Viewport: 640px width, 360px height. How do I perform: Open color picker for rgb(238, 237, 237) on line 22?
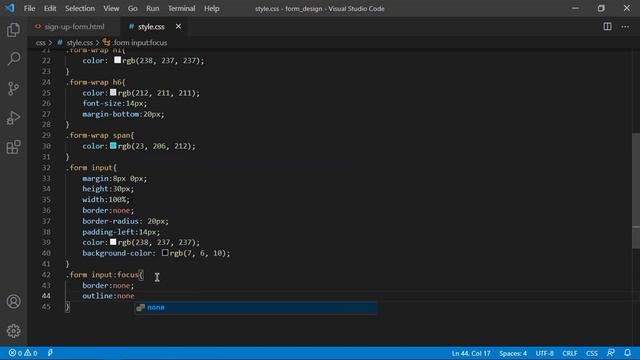pyautogui.click(x=118, y=60)
